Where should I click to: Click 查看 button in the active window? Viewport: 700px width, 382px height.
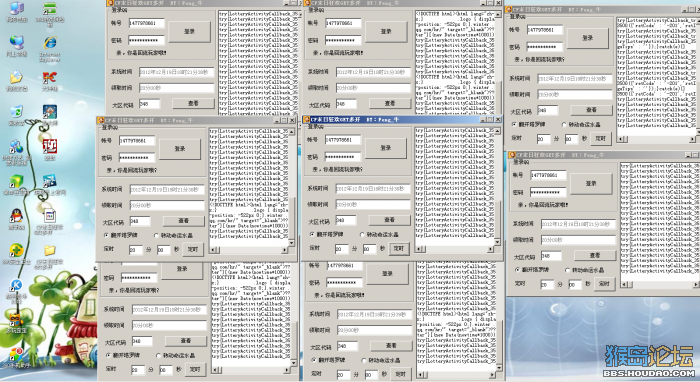pos(389,220)
